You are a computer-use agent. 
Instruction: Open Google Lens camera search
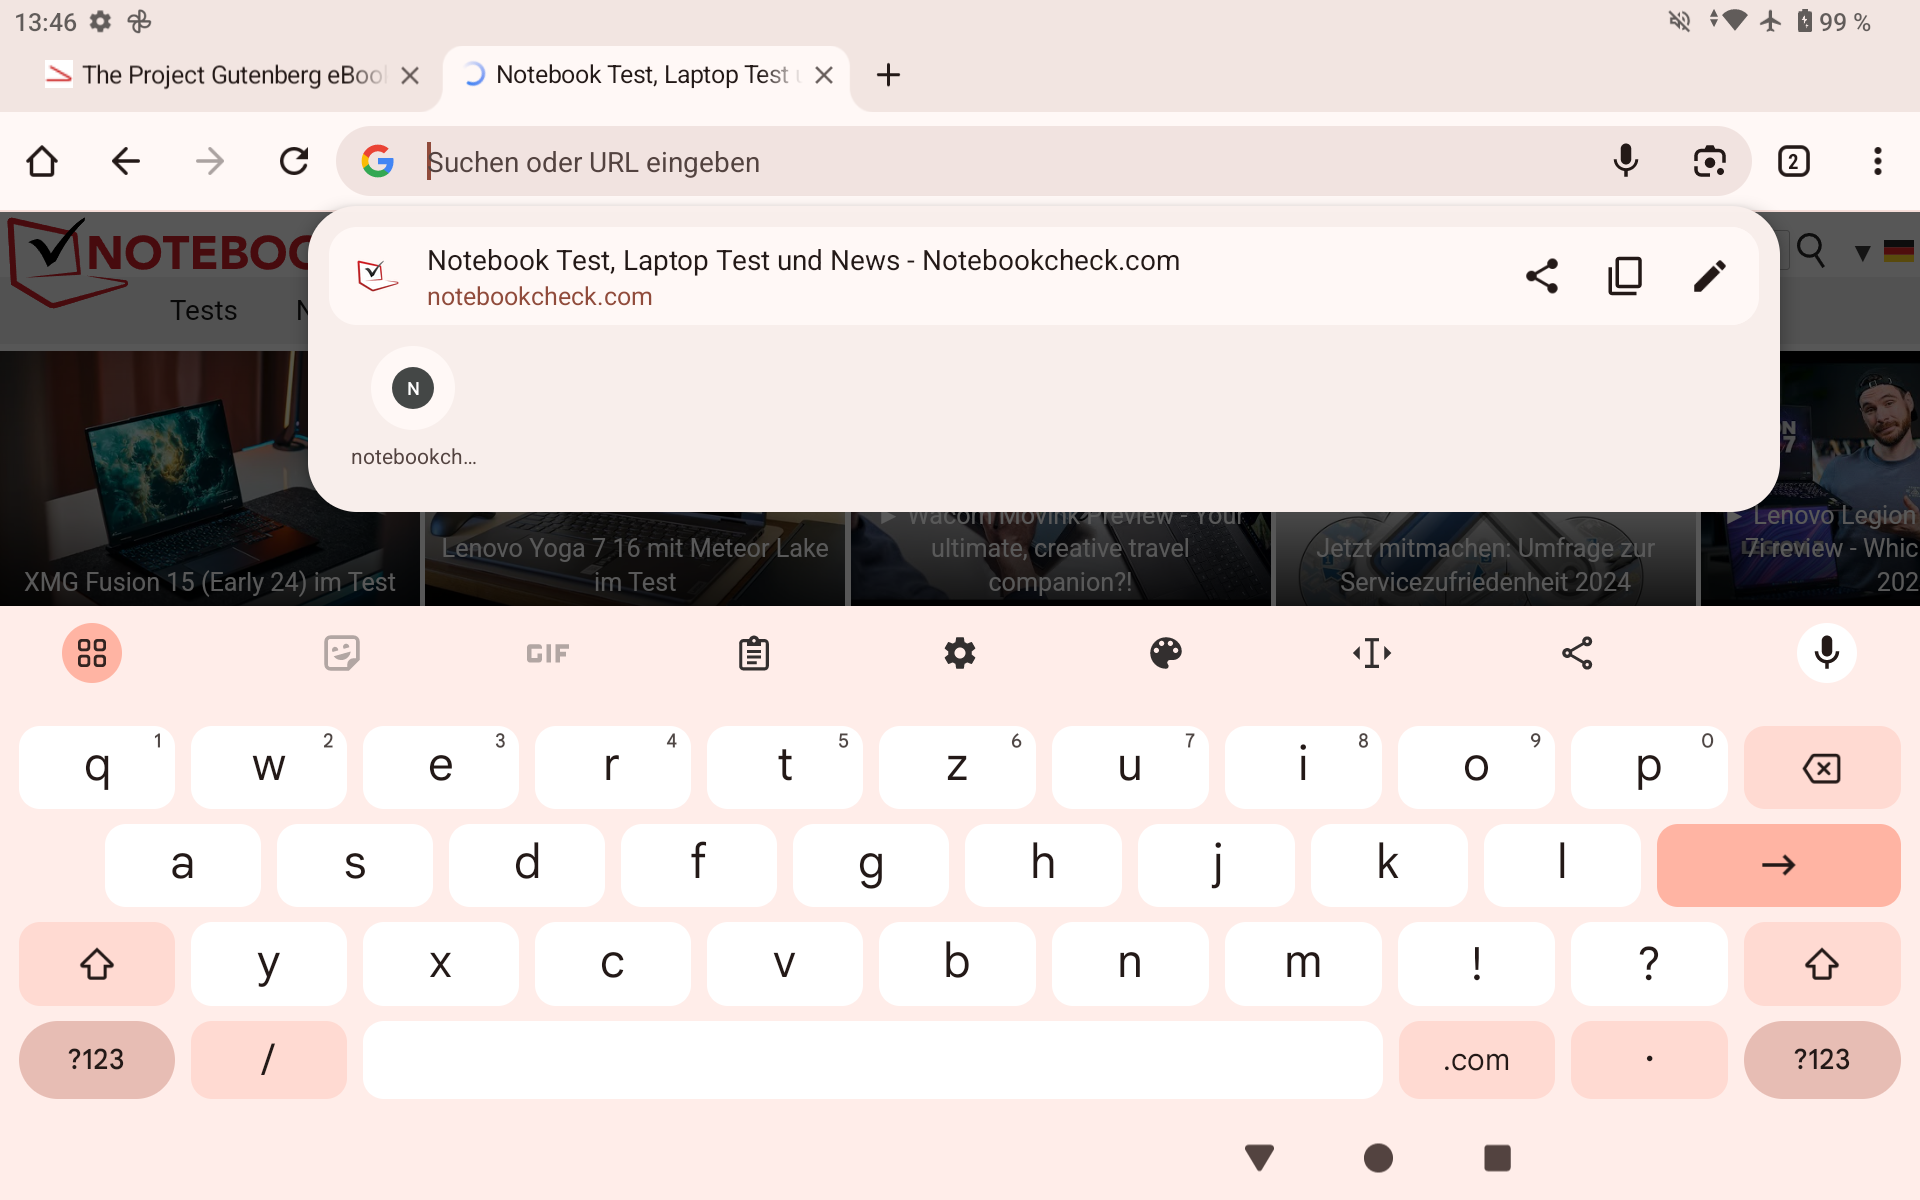[1709, 161]
